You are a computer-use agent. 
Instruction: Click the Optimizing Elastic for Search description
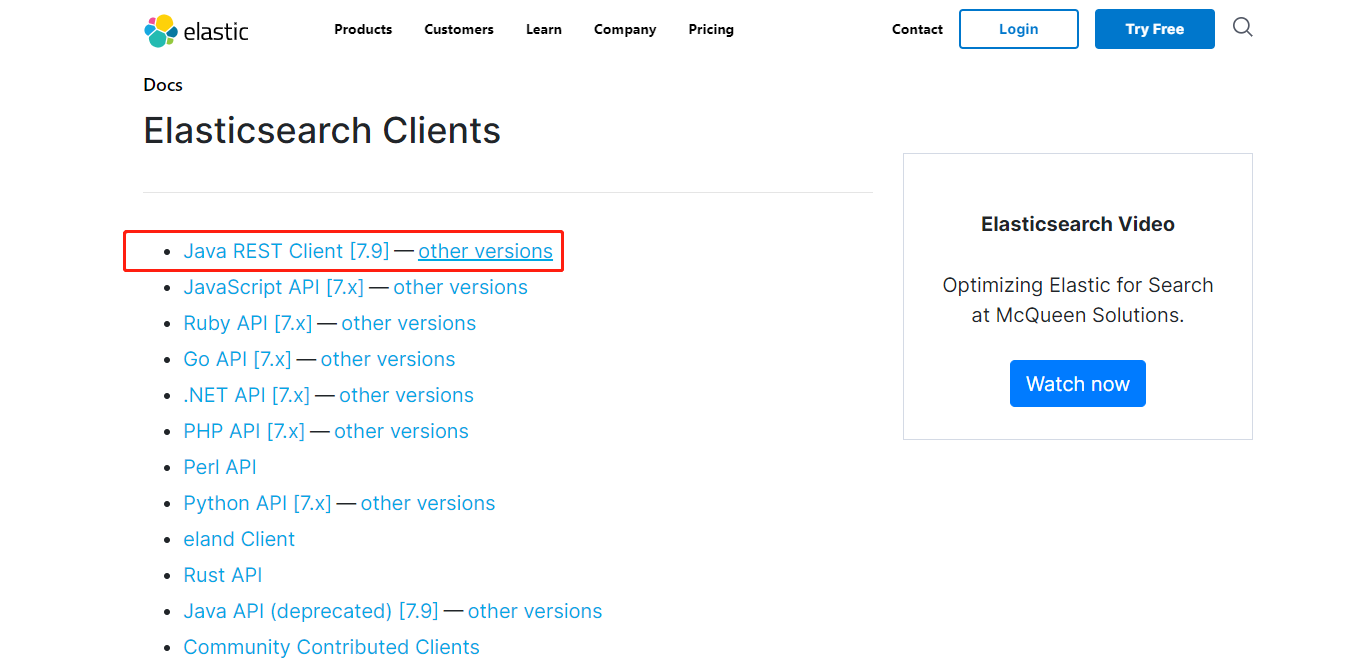click(x=1078, y=300)
